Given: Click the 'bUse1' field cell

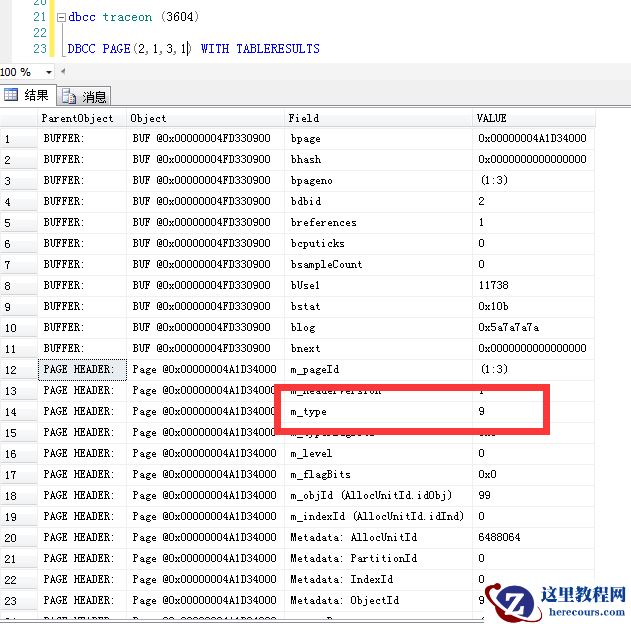Looking at the screenshot, I should point(378,285).
